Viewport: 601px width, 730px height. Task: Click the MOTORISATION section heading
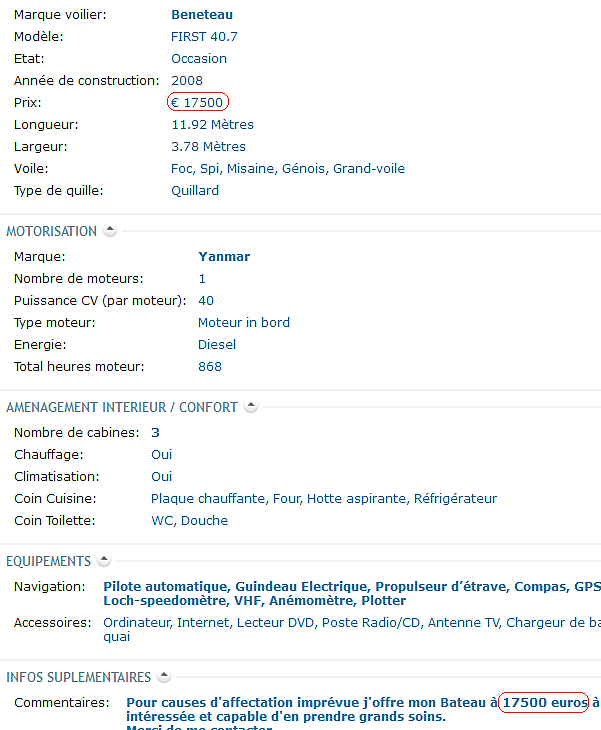(51, 231)
